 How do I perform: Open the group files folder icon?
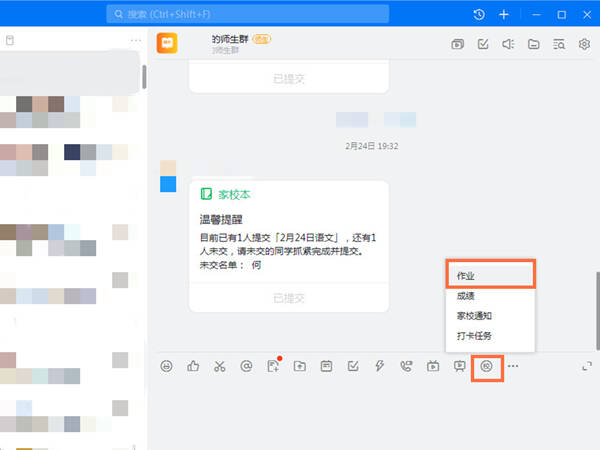[533, 44]
